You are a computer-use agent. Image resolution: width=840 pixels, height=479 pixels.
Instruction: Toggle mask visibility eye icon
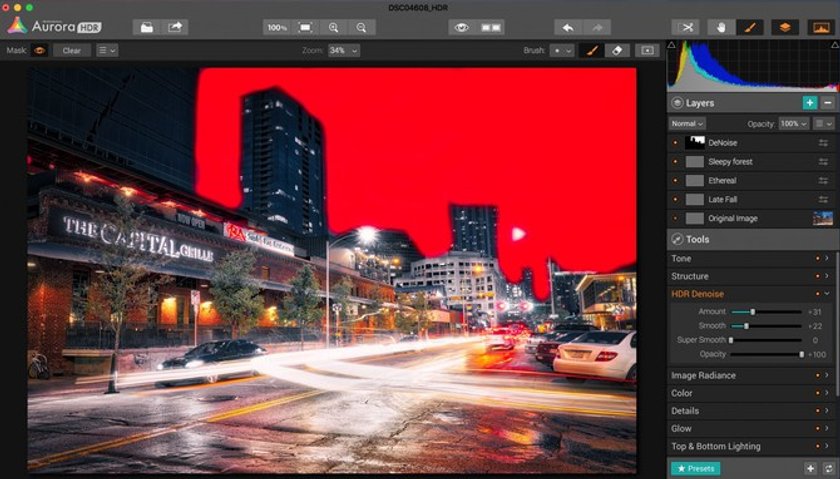pos(39,50)
